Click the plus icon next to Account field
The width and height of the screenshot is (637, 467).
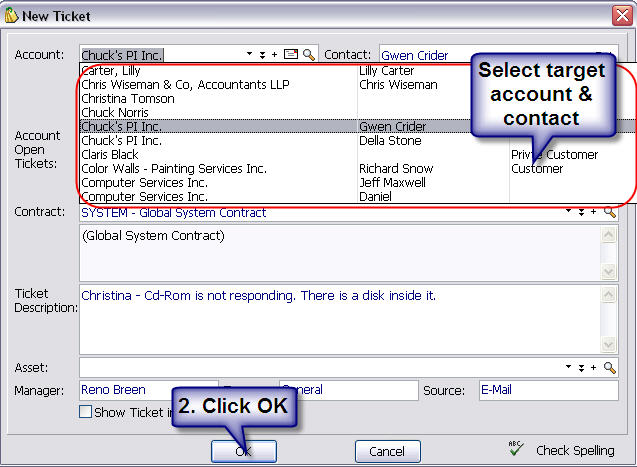click(275, 55)
